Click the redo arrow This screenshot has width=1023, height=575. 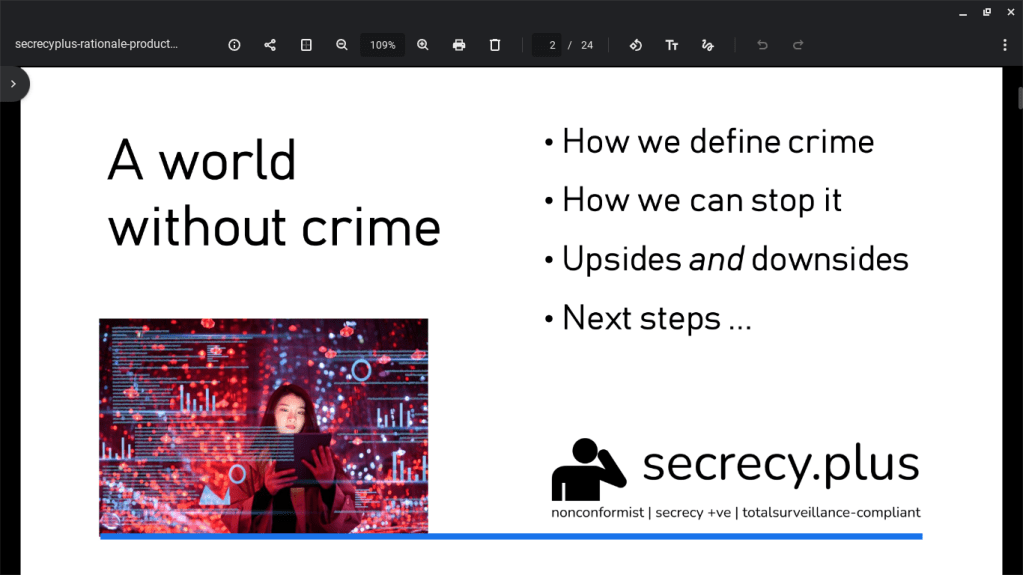coord(798,45)
